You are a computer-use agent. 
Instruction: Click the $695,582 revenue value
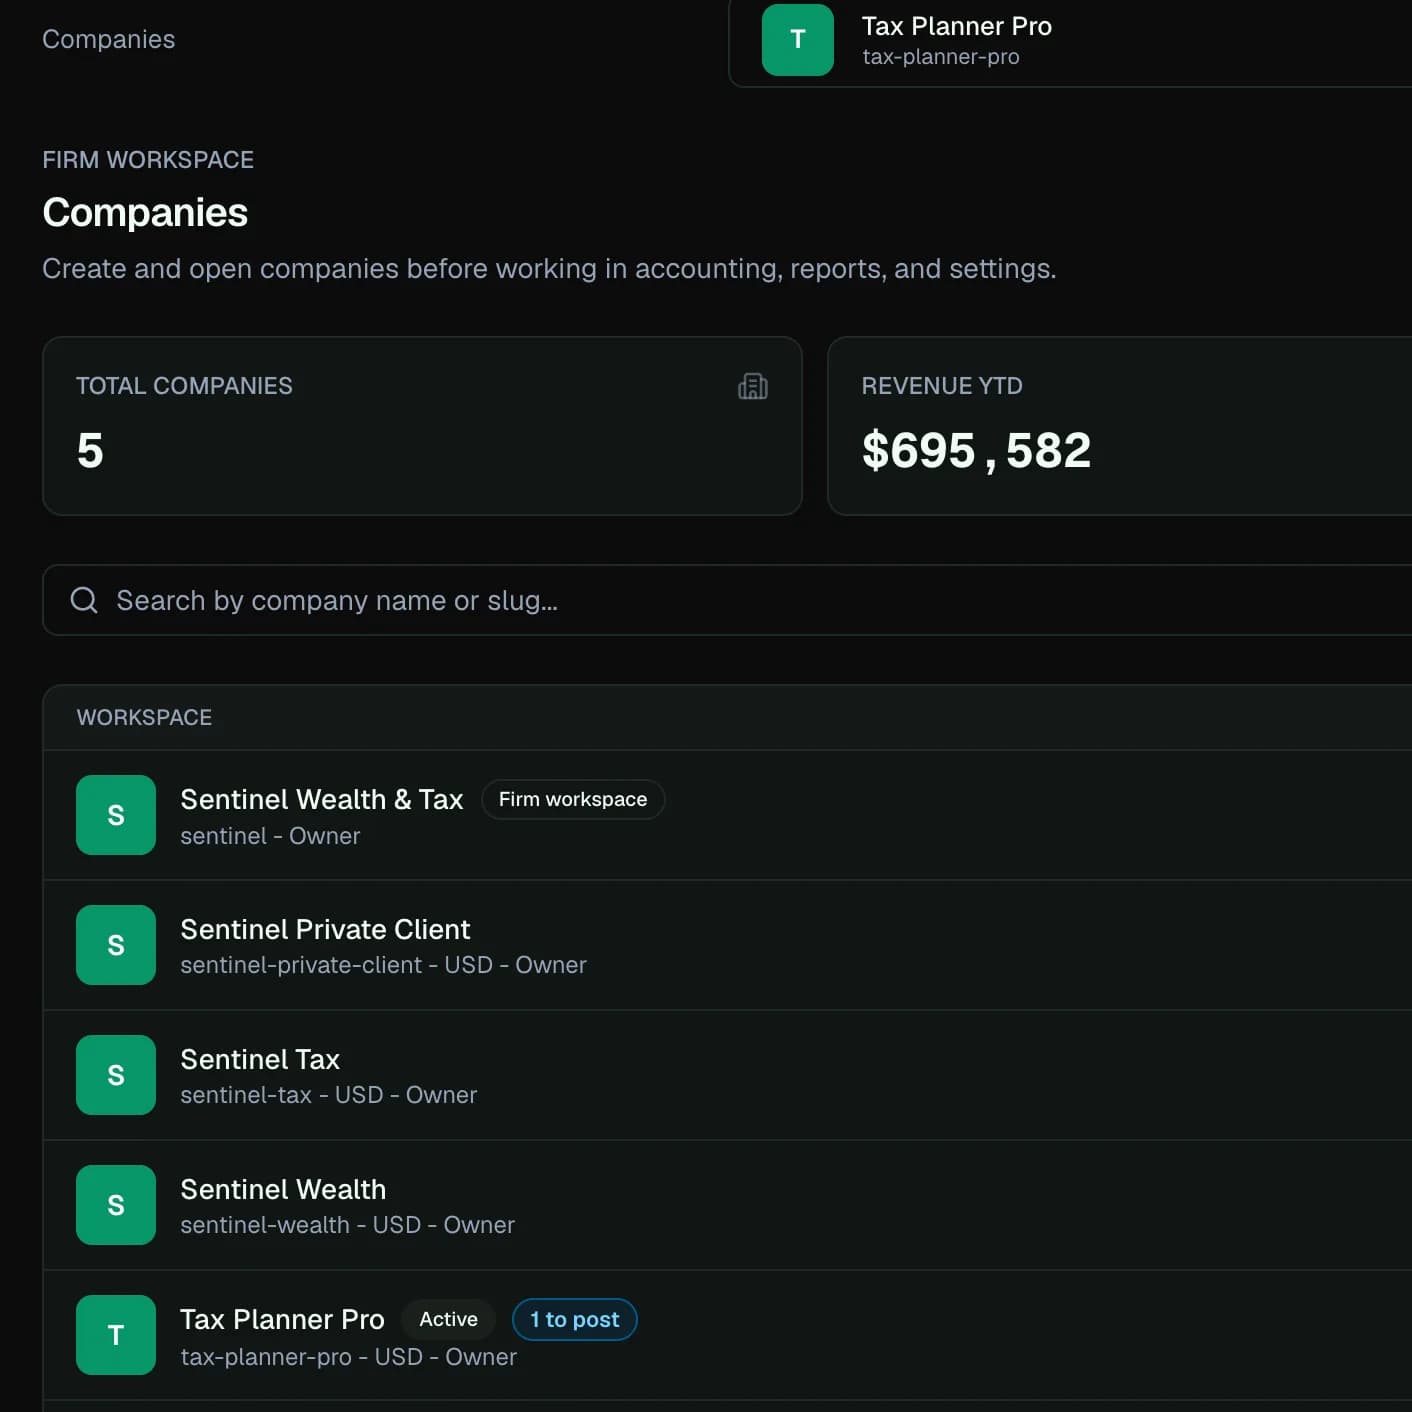pyautogui.click(x=976, y=450)
